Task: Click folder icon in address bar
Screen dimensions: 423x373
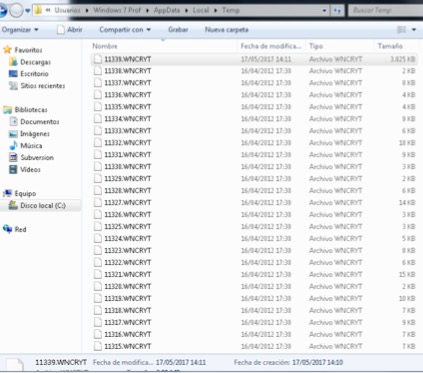Action: click(x=38, y=10)
